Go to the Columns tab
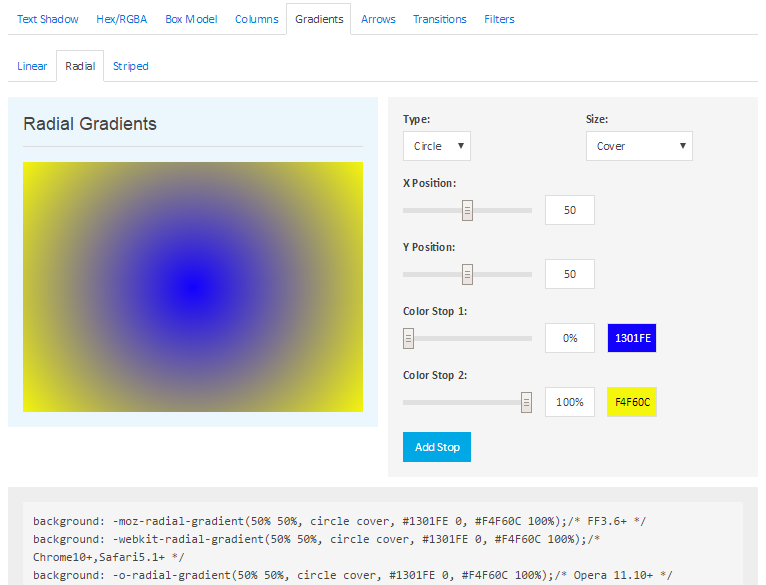 click(256, 19)
